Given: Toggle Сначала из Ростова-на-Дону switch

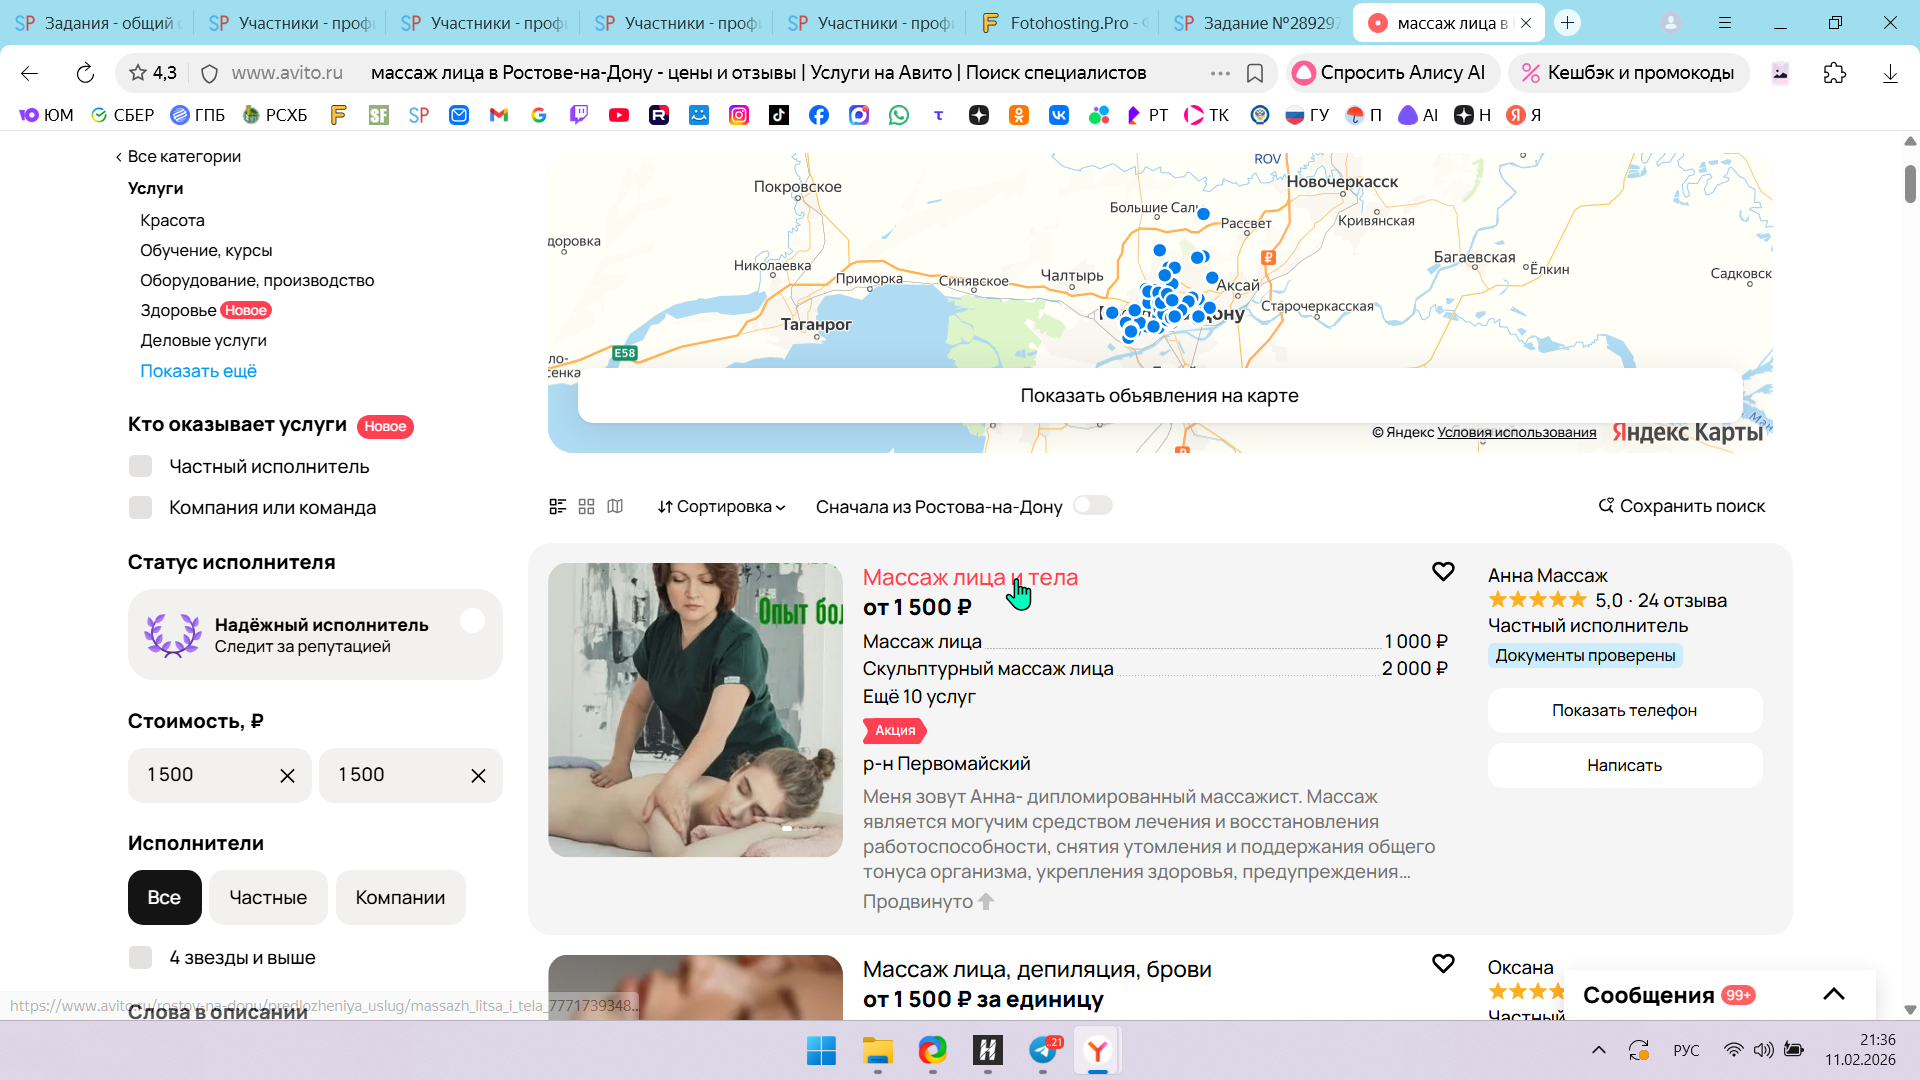Looking at the screenshot, I should (x=1092, y=506).
